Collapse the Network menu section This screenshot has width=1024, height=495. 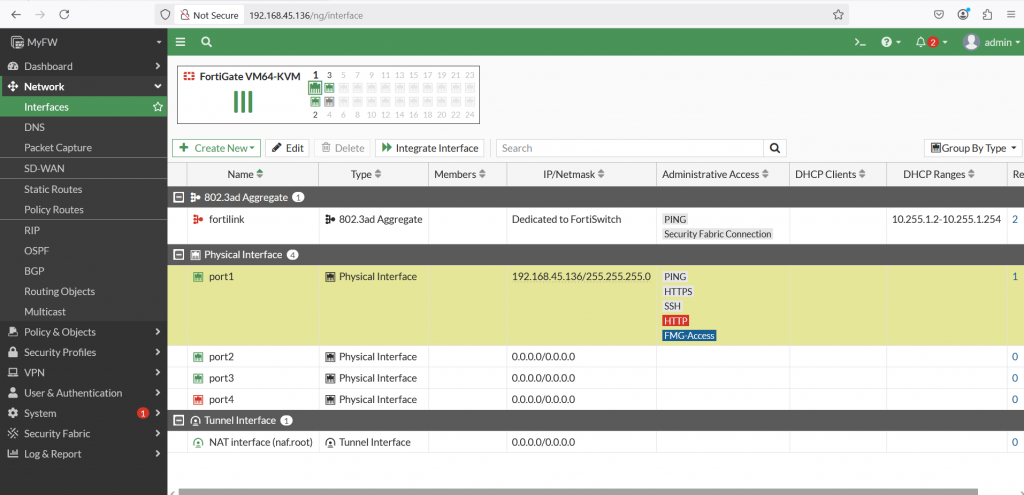click(84, 86)
